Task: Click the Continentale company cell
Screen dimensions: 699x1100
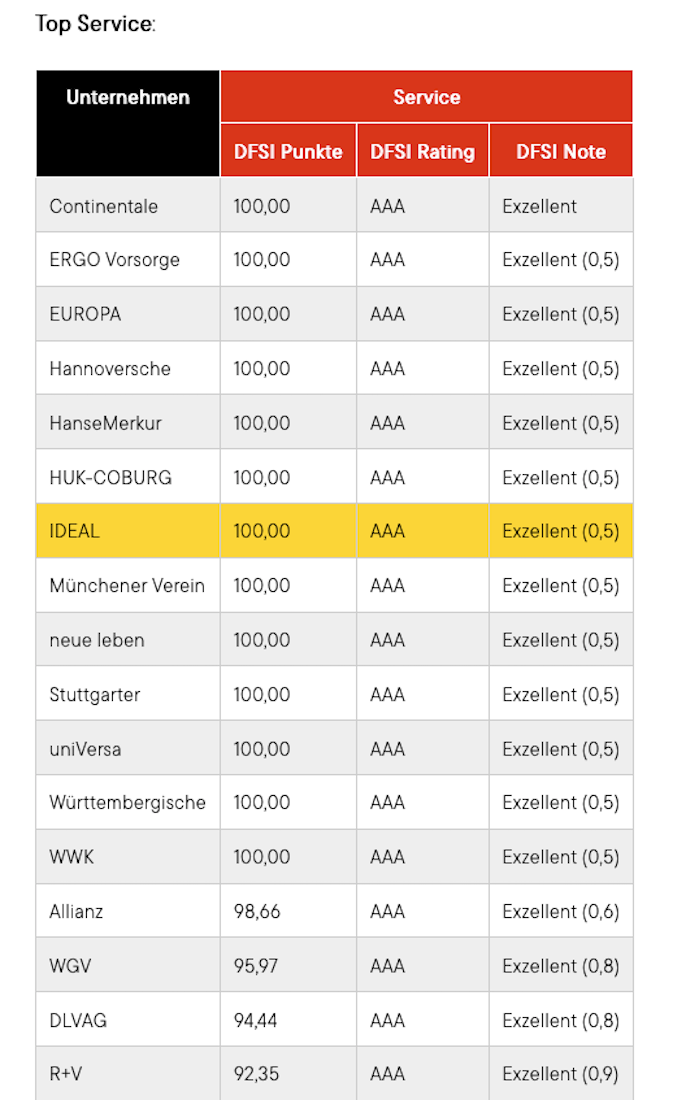Action: tap(104, 207)
